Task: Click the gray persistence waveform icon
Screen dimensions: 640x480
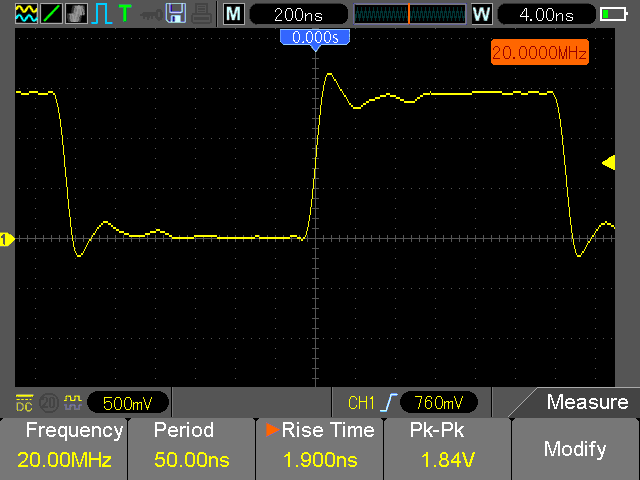Action: 76,13
